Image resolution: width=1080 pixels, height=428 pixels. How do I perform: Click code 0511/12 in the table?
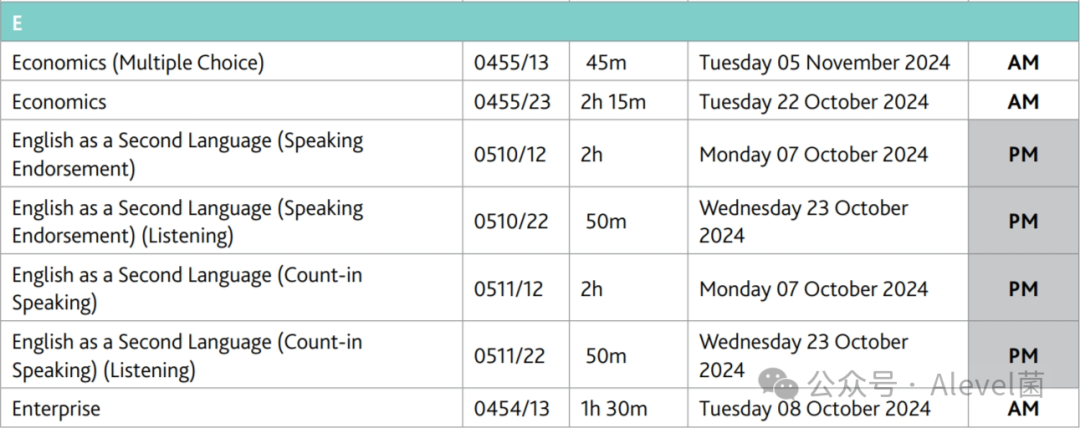tap(508, 289)
